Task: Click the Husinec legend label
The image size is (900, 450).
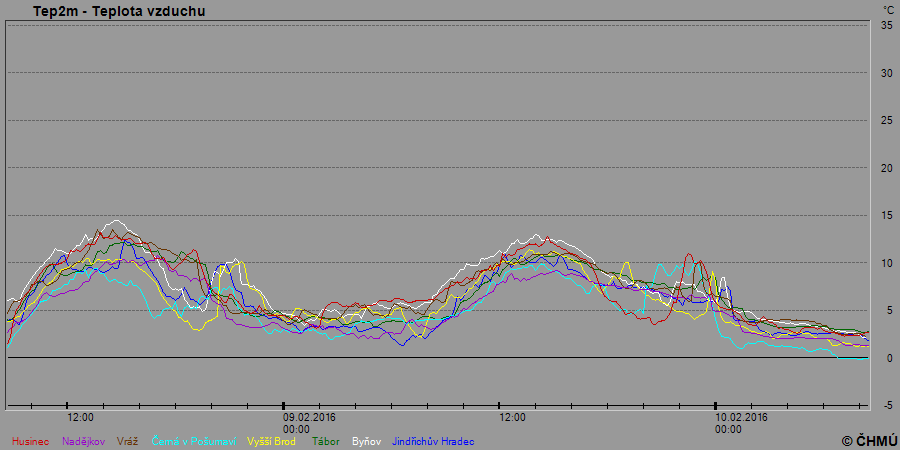Action: coord(33,441)
